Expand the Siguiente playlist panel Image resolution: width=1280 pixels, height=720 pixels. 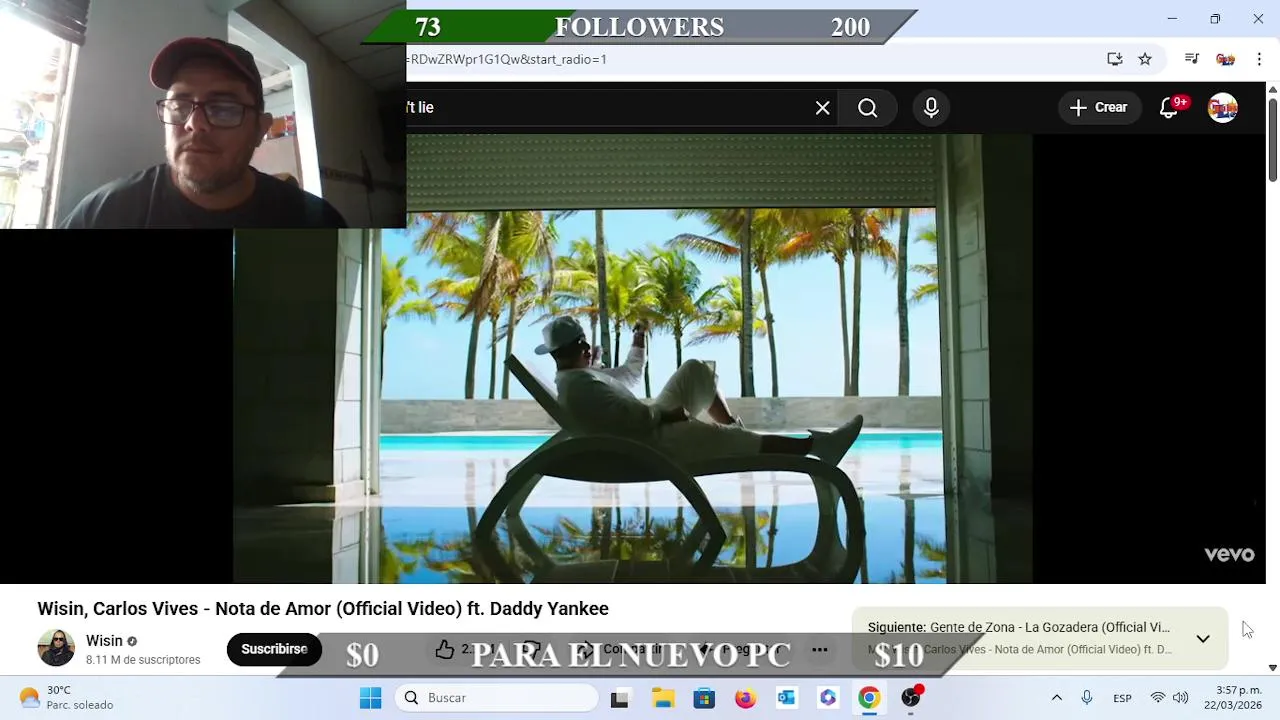(1203, 638)
